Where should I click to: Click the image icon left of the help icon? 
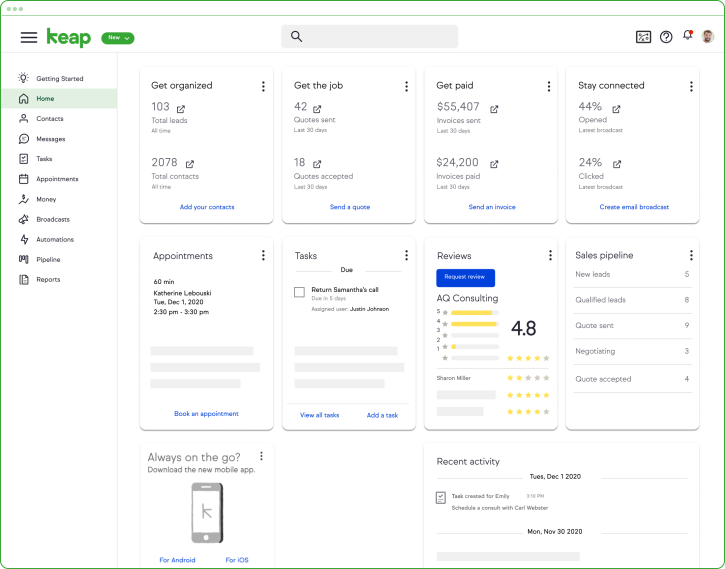click(x=643, y=37)
